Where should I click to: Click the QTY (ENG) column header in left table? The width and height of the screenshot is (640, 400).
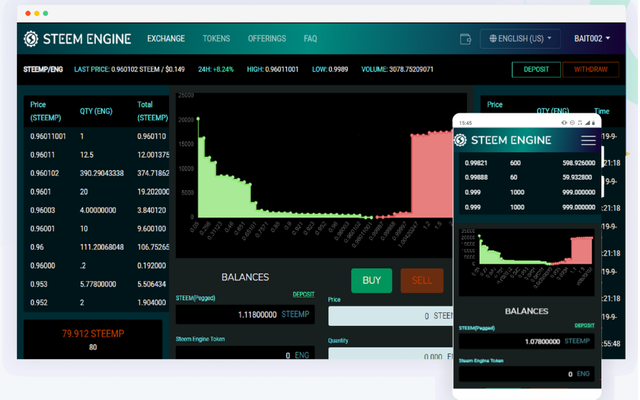[x=96, y=111]
